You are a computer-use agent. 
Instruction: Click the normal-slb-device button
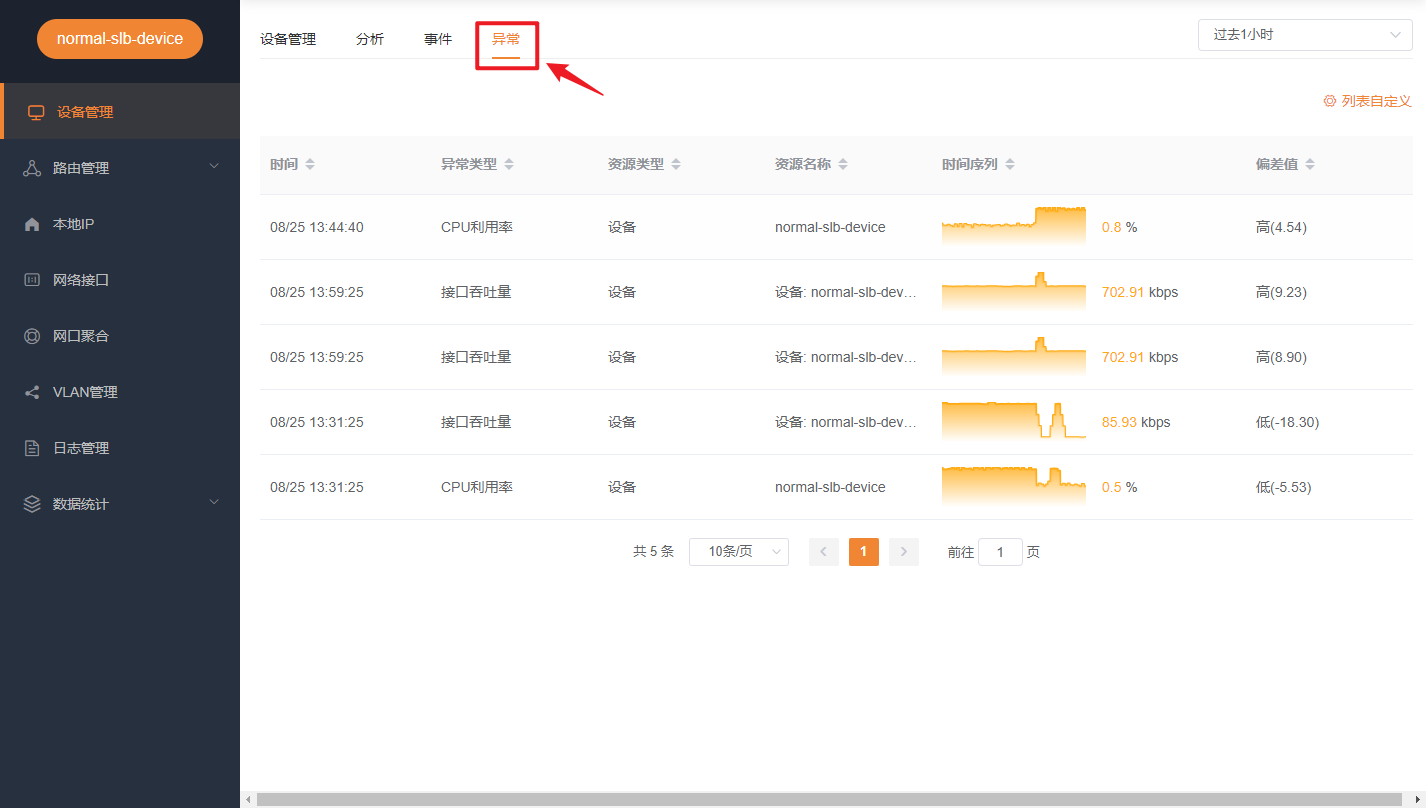coord(119,38)
